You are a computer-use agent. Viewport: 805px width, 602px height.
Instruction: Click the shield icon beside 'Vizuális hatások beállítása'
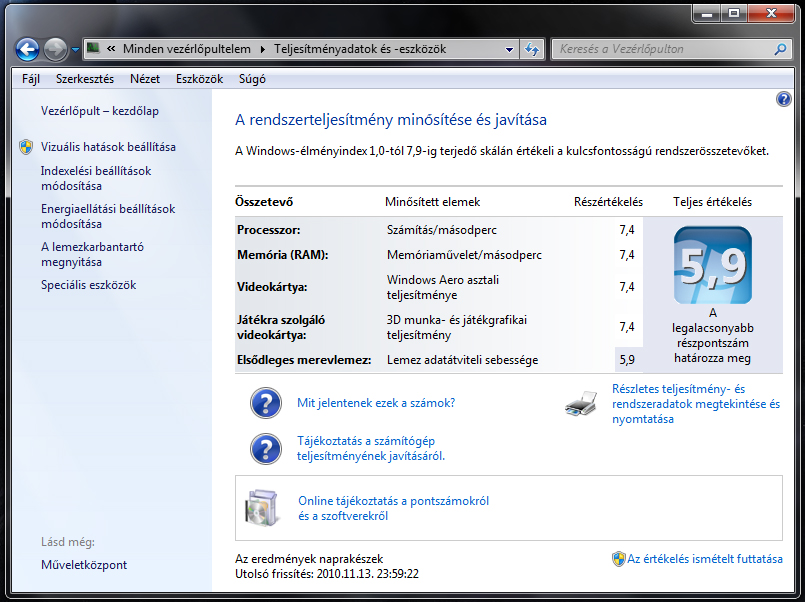point(26,147)
